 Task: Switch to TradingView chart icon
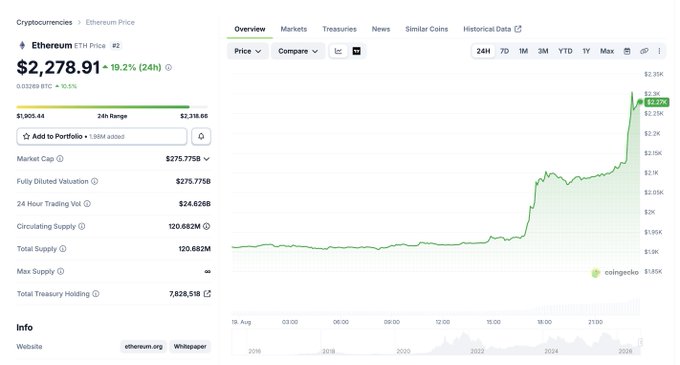click(356, 51)
